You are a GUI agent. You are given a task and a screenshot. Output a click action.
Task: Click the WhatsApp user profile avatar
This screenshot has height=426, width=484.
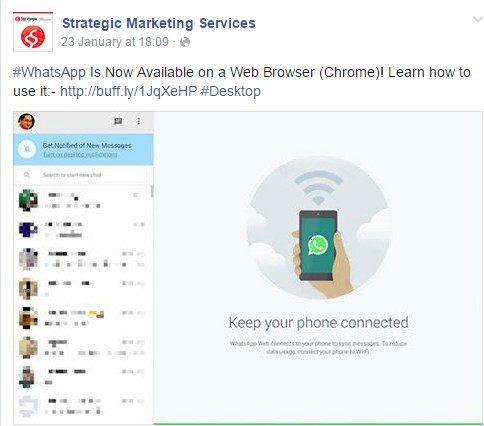click(26, 121)
